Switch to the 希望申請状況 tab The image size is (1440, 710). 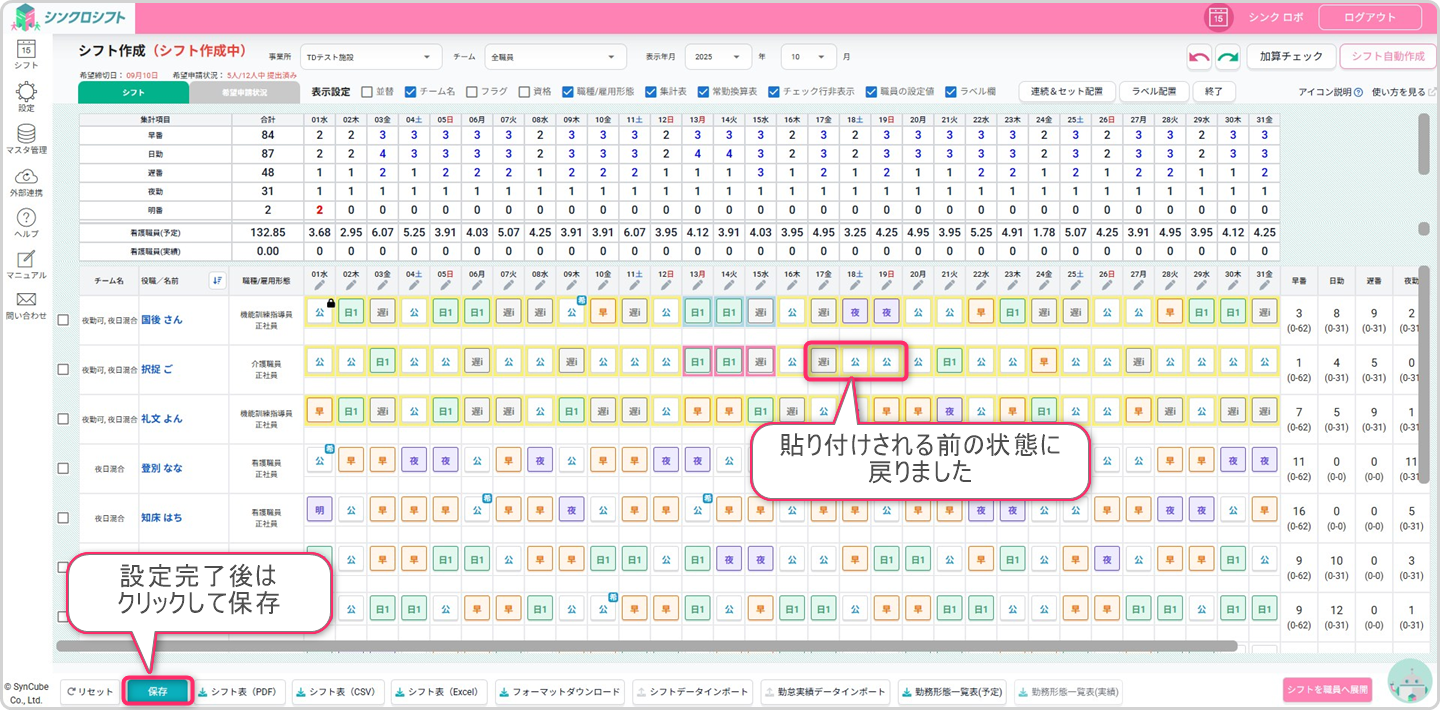point(244,92)
